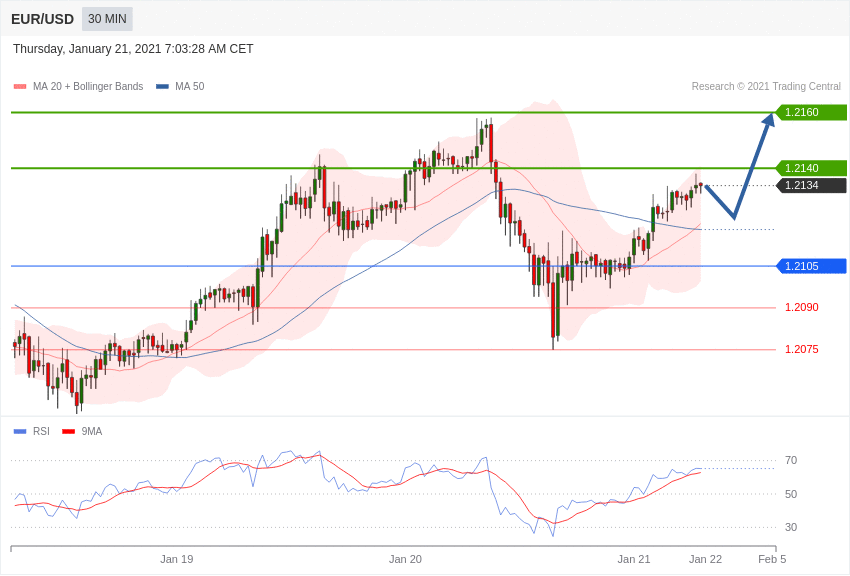Click the MA 50 legend color swatch
The height and width of the screenshot is (576, 850).
(162, 87)
